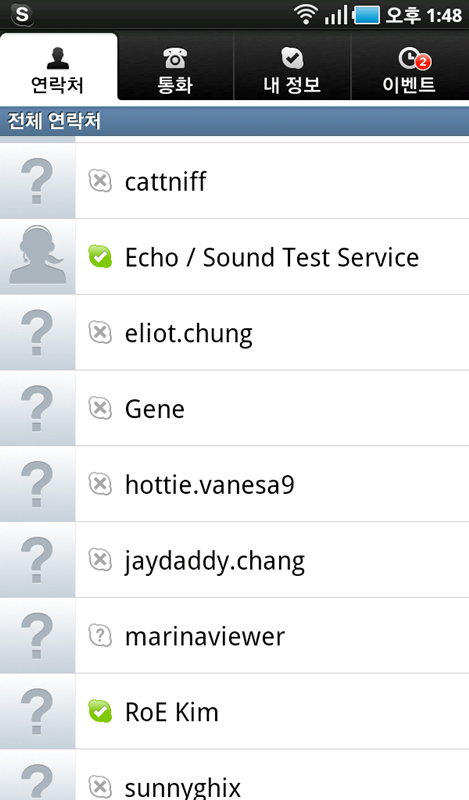
Task: Tap cattniff's question mark avatar
Action: (x=37, y=181)
